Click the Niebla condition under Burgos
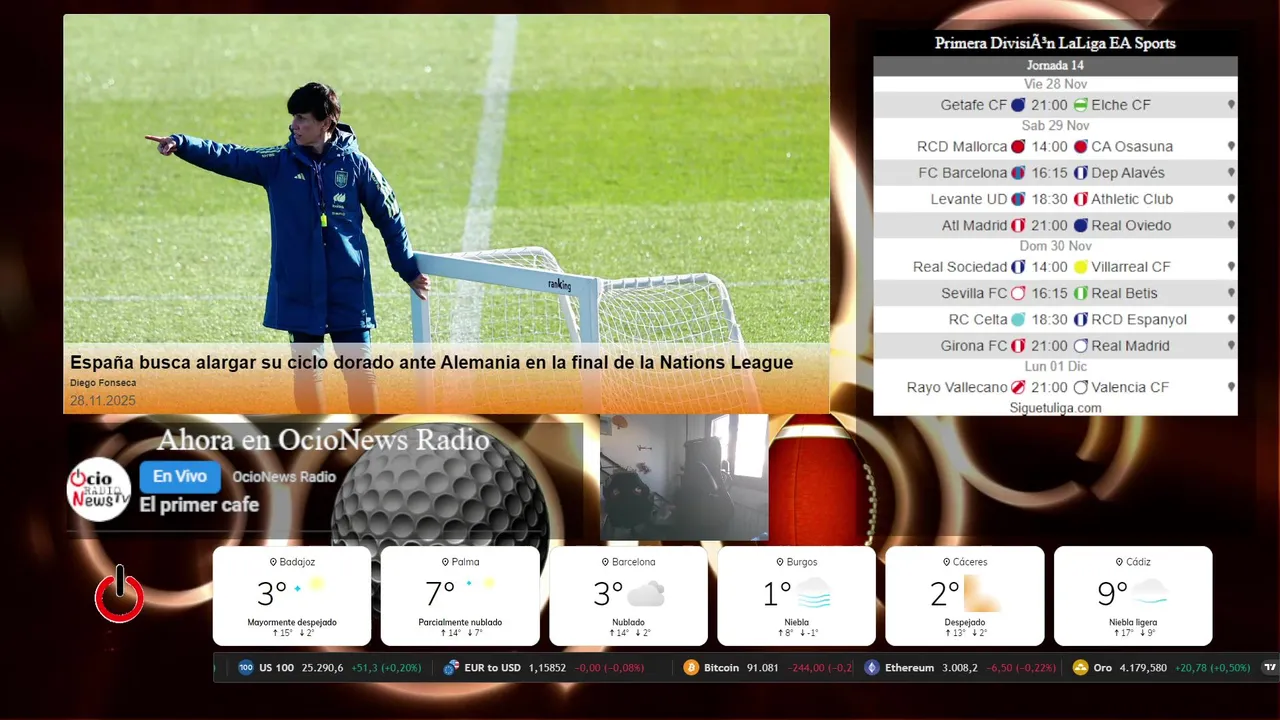Image resolution: width=1280 pixels, height=720 pixels. click(x=797, y=622)
